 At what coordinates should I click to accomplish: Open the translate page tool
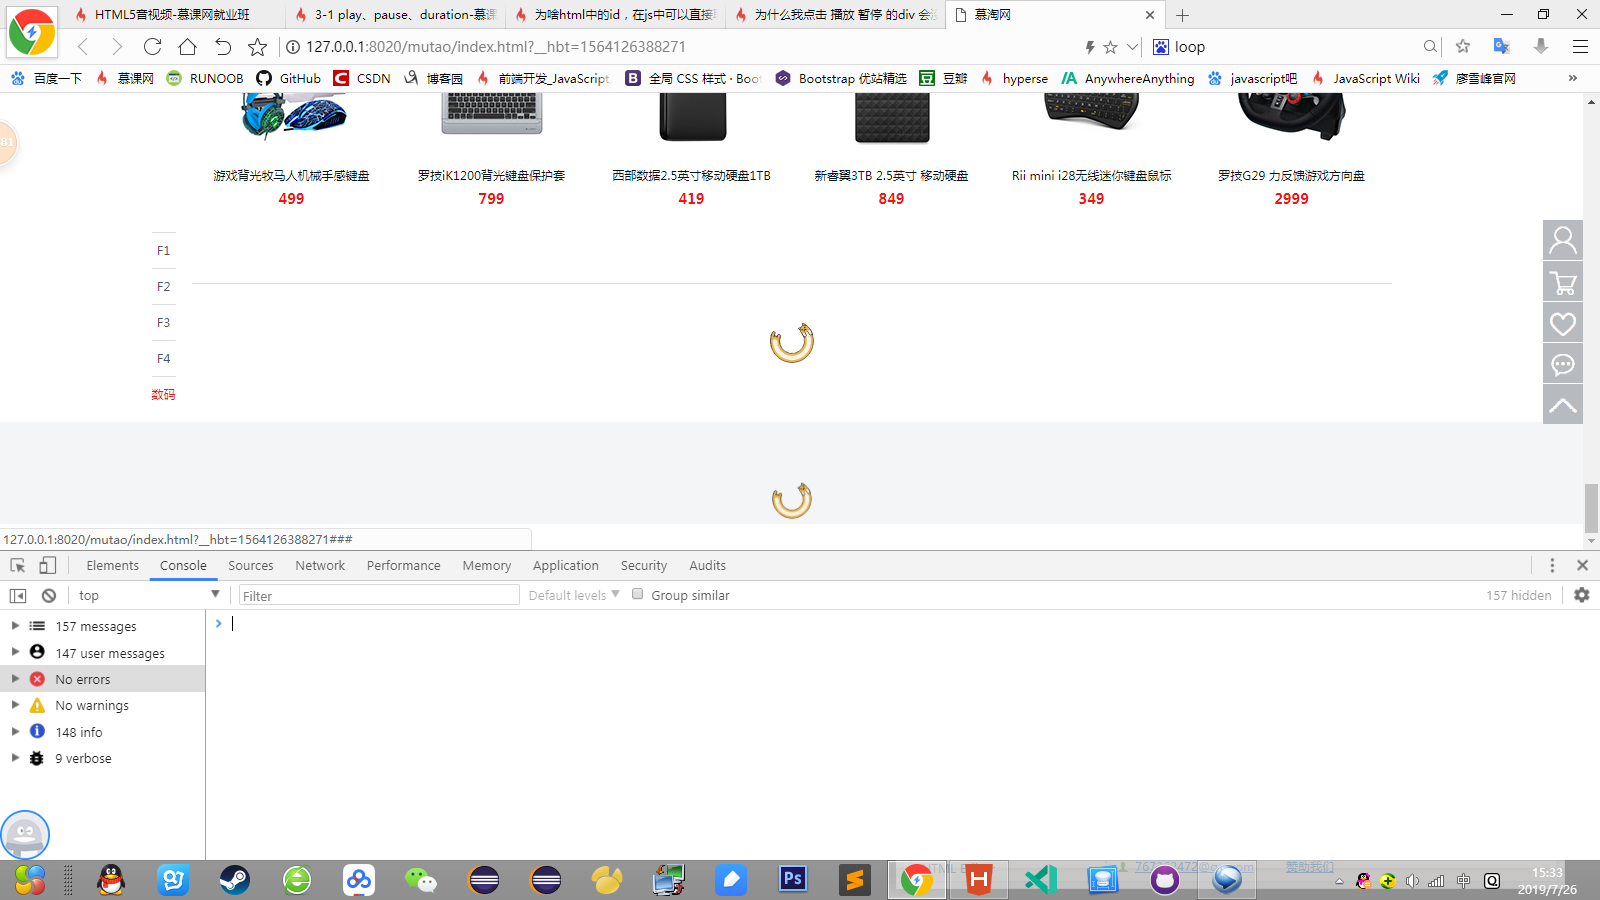click(1502, 46)
